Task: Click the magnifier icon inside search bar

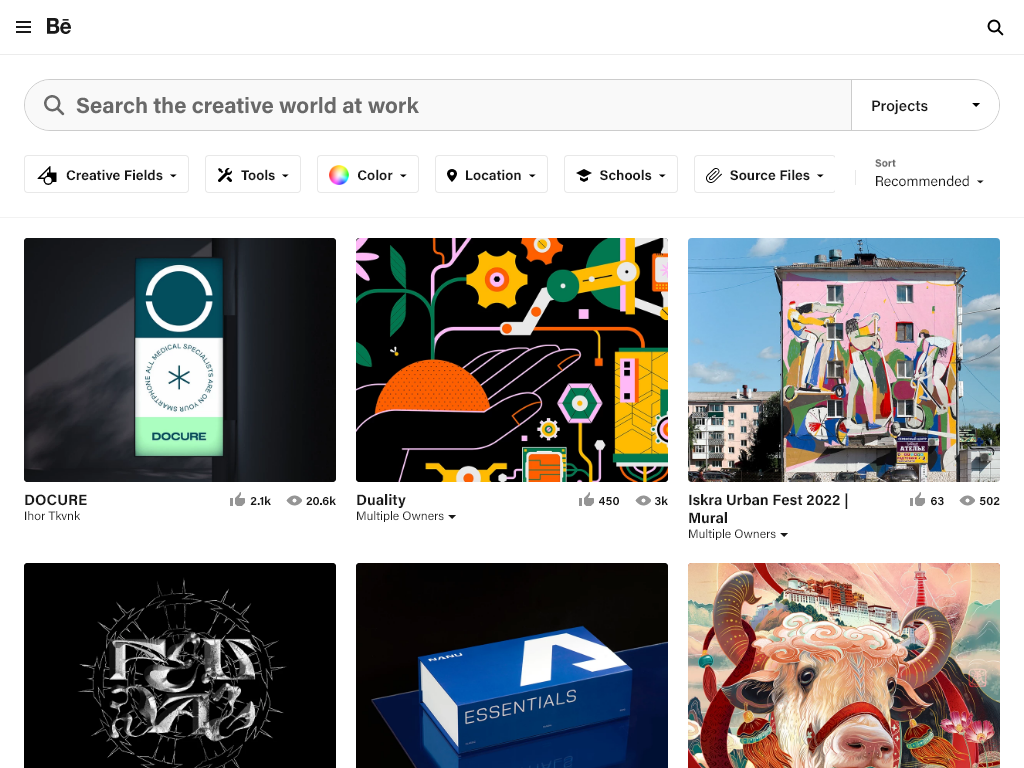Action: tap(54, 105)
